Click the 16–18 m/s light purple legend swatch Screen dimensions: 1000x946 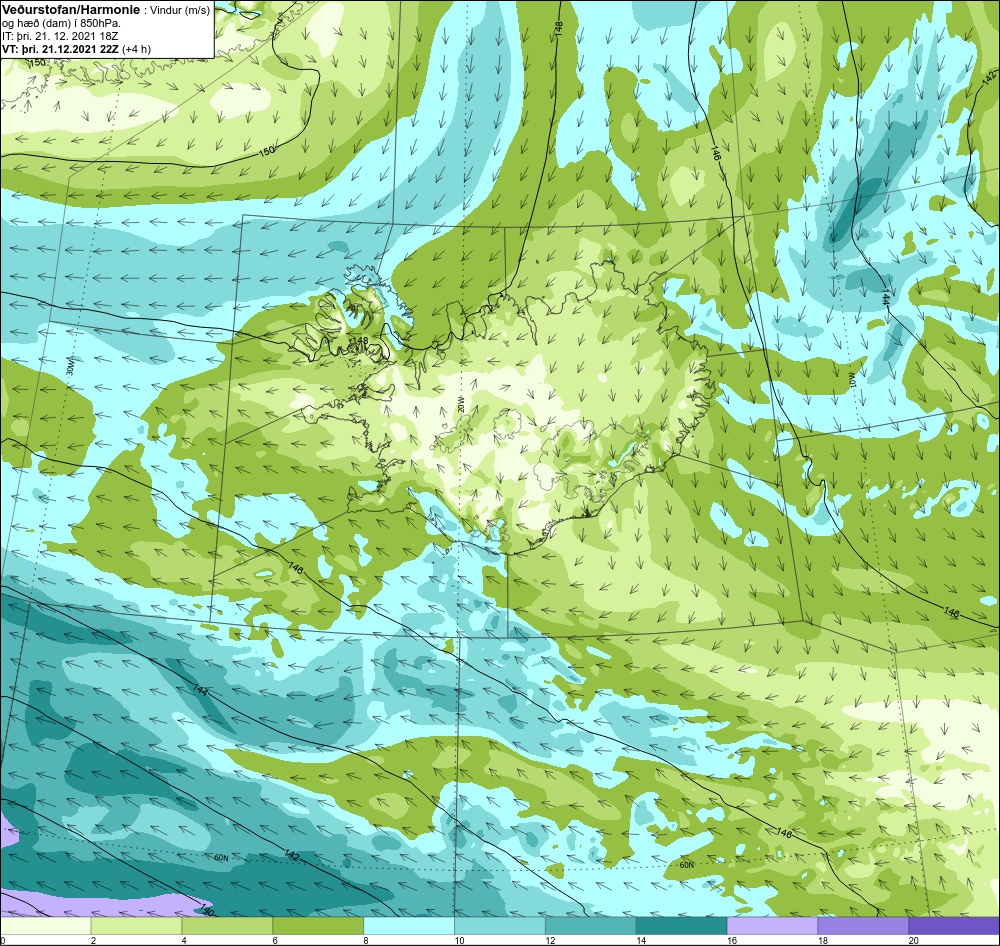772,925
